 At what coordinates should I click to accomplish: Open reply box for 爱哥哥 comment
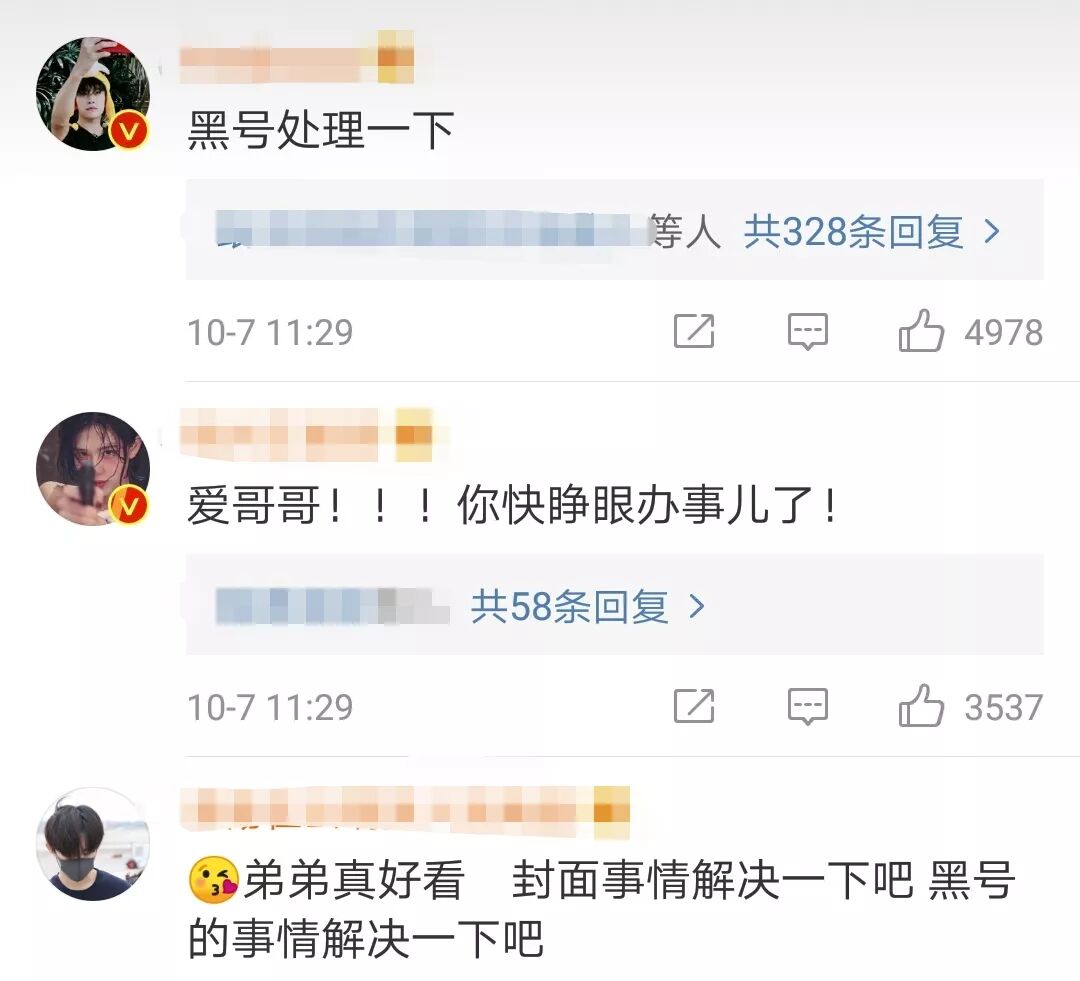807,706
